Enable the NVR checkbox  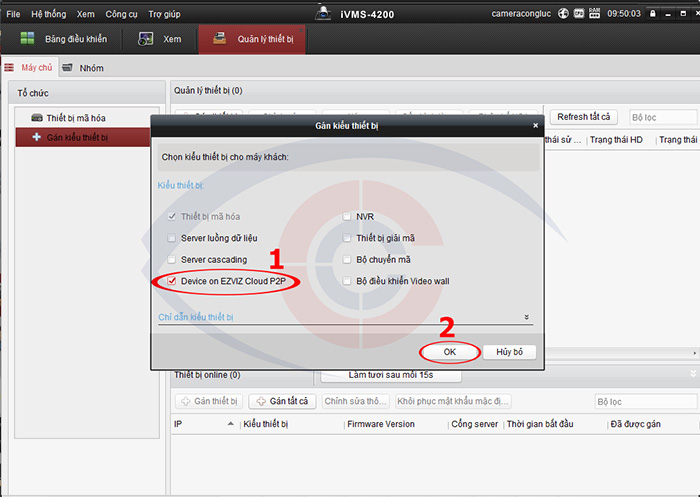pos(346,217)
